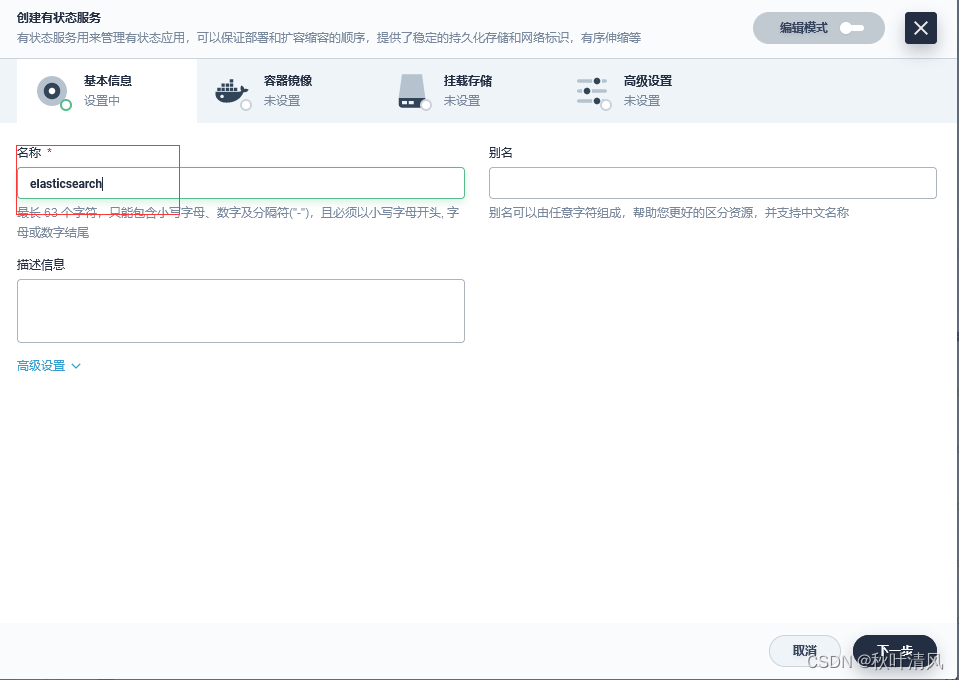Click the chevron beside 高级设置 link
The height and width of the screenshot is (680, 959).
pos(78,366)
